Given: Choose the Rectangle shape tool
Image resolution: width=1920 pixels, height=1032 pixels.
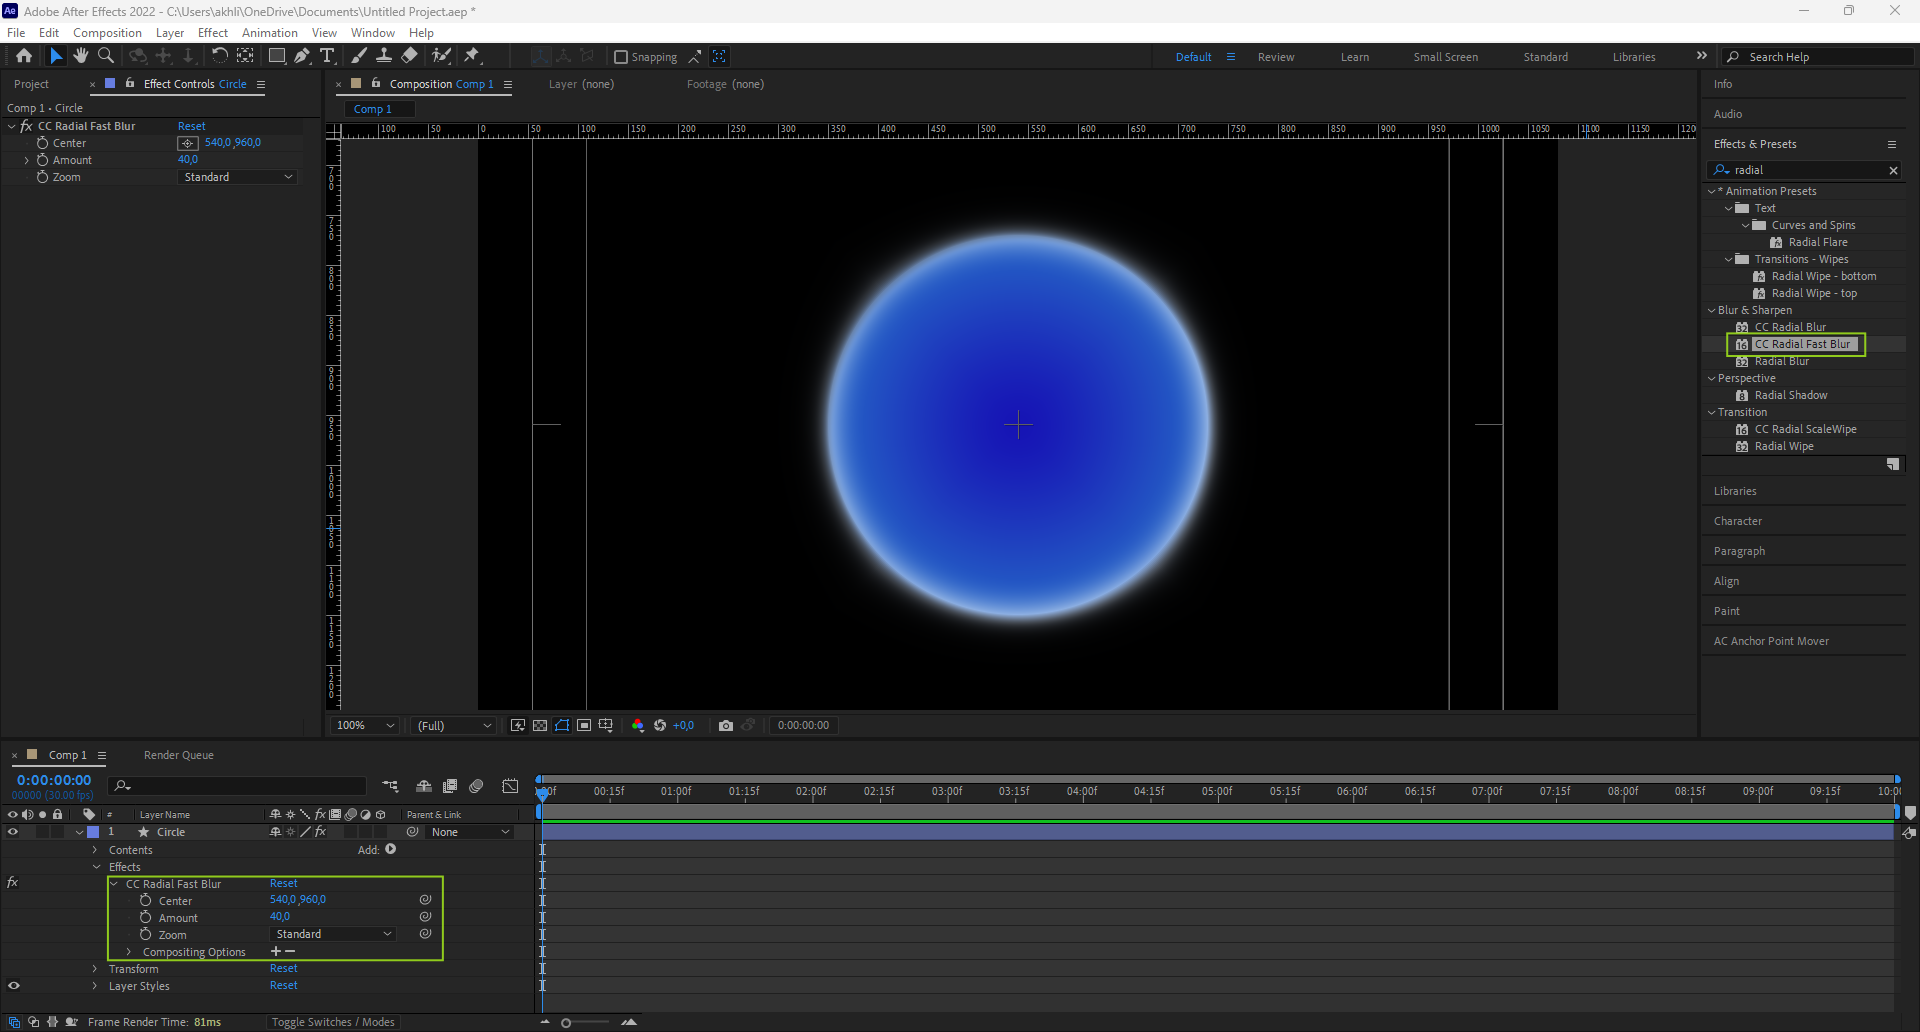Looking at the screenshot, I should point(277,56).
